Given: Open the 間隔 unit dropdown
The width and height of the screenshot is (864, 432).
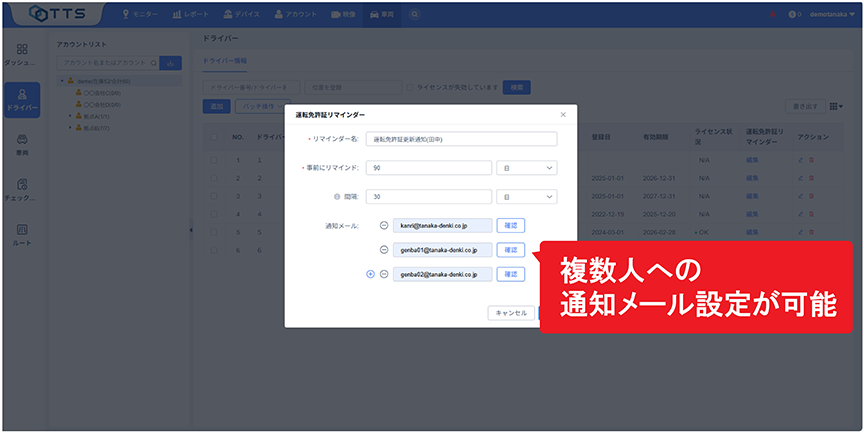Looking at the screenshot, I should coord(526,197).
